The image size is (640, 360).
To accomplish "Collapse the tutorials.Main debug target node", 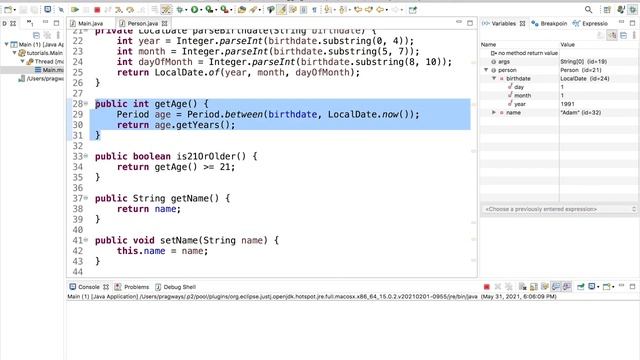I will click(14, 53).
